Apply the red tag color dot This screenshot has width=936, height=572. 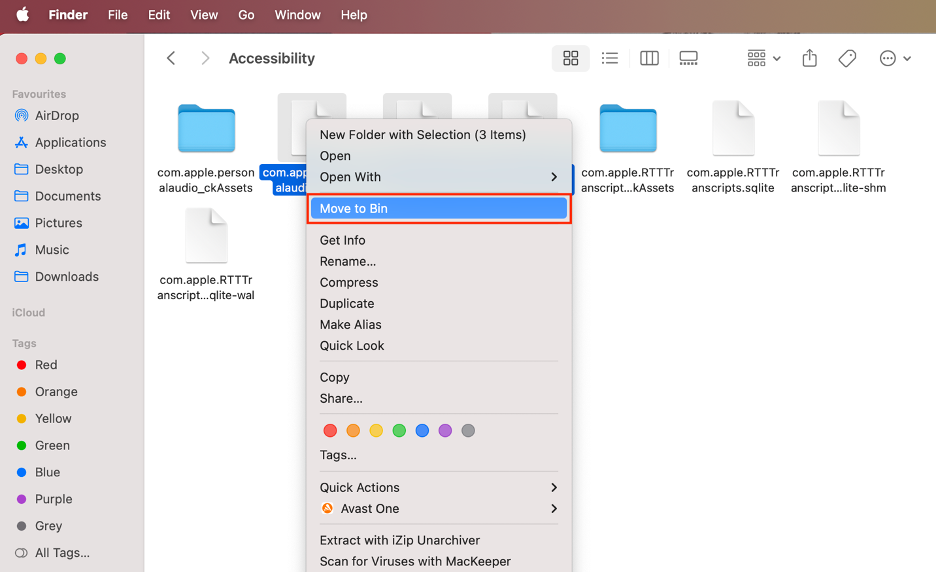(330, 430)
